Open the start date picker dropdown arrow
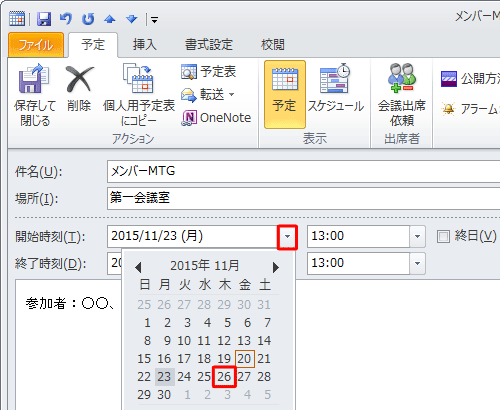The height and width of the screenshot is (410, 500). coord(287,237)
